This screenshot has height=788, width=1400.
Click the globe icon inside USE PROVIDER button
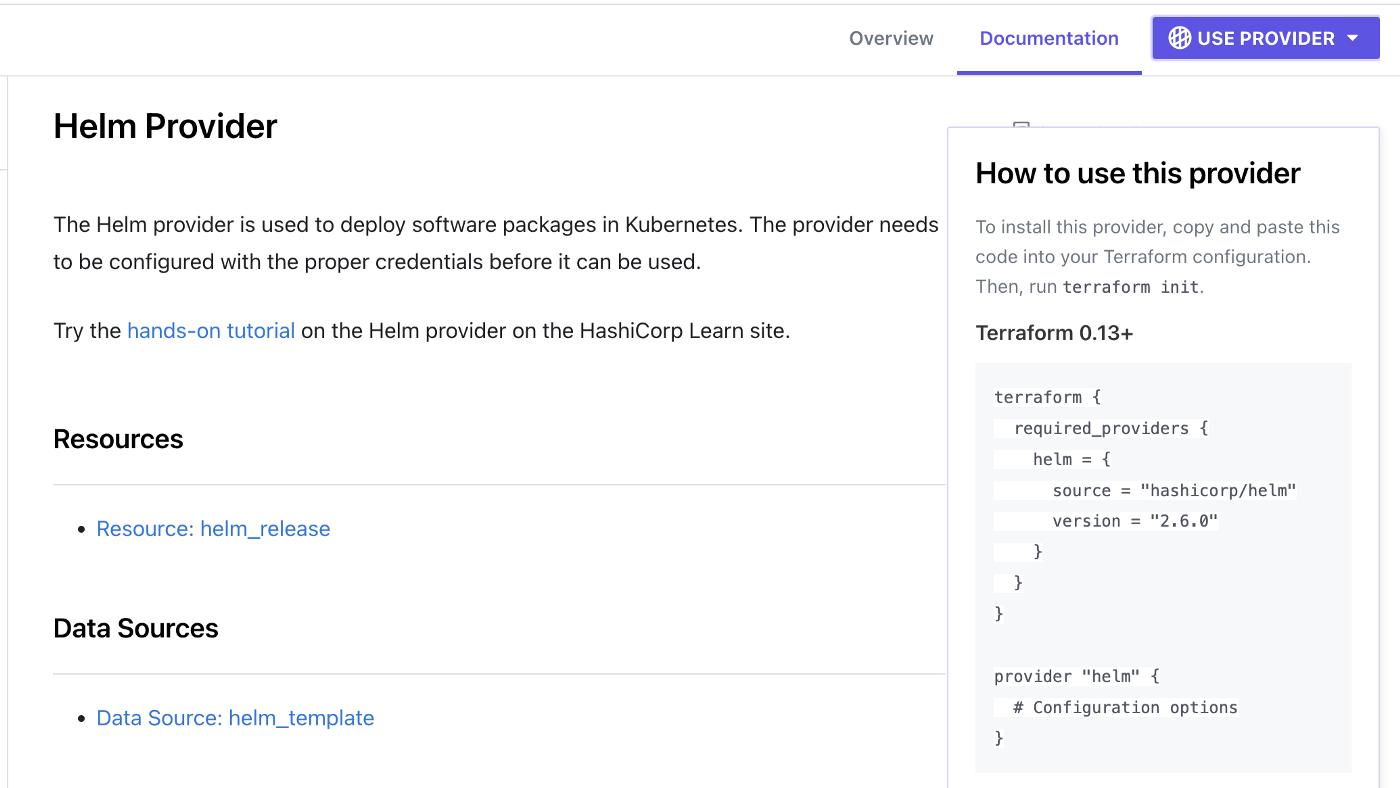coord(1180,38)
